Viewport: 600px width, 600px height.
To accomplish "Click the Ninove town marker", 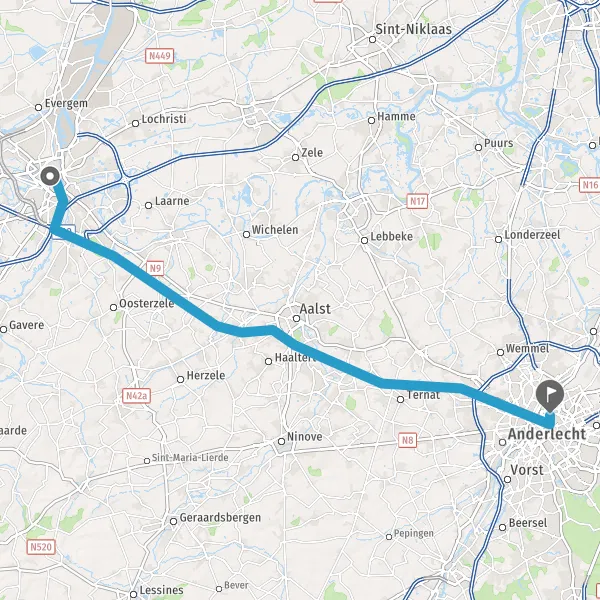I will pos(281,442).
